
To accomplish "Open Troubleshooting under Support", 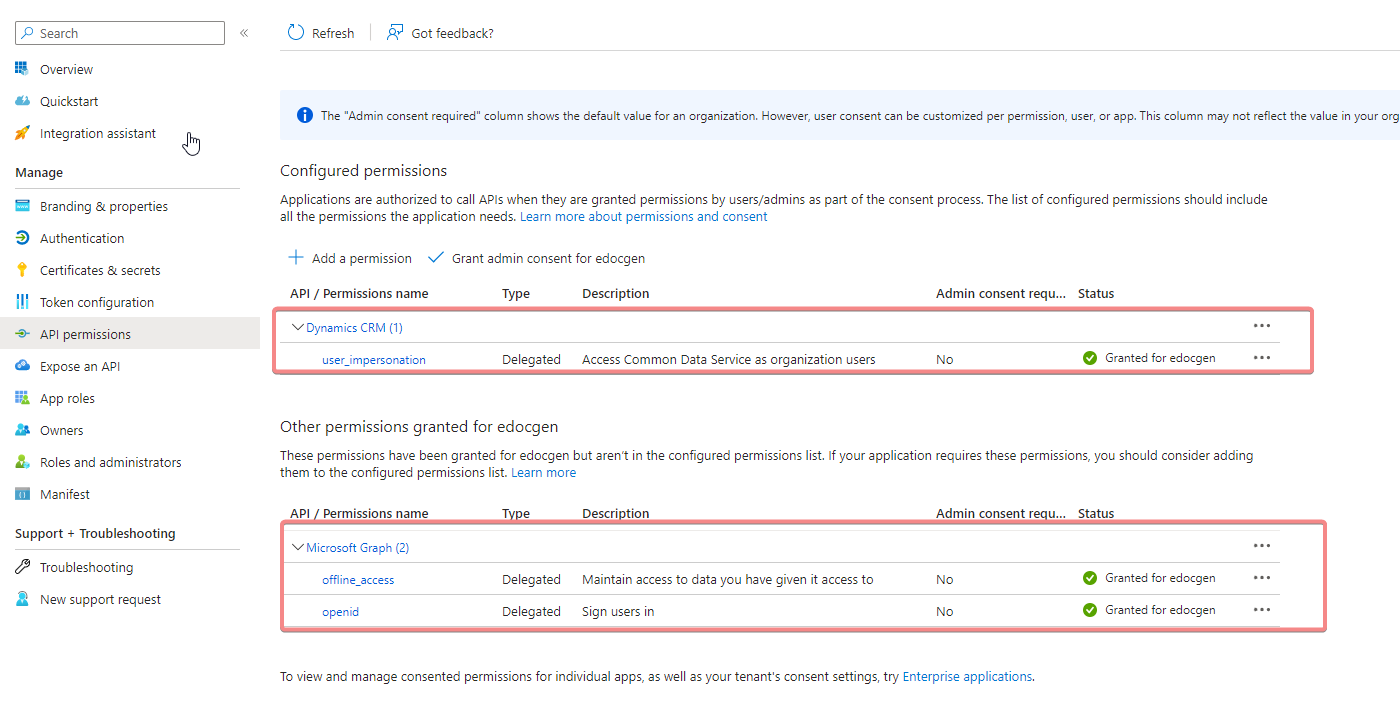I will pos(86,566).
